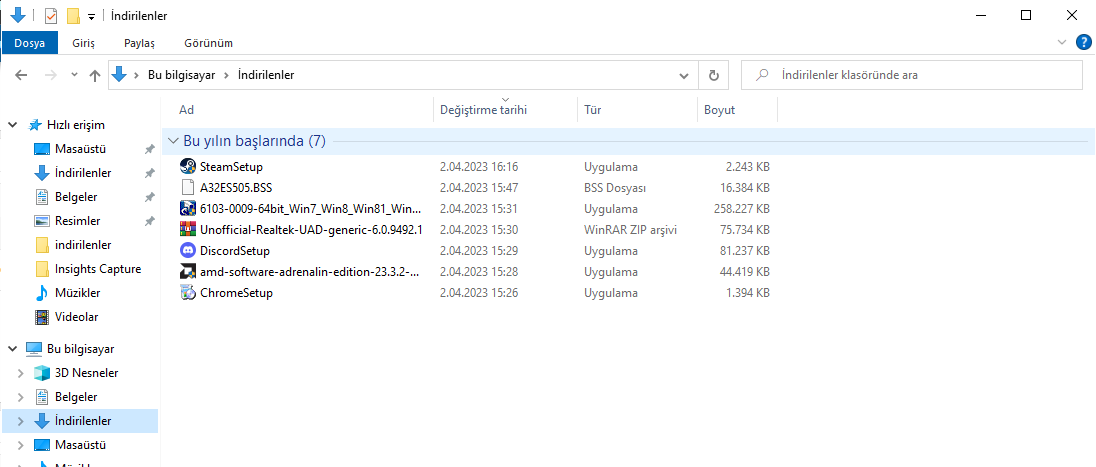Expand the 3D Nesneler tree node

click(x=21, y=373)
